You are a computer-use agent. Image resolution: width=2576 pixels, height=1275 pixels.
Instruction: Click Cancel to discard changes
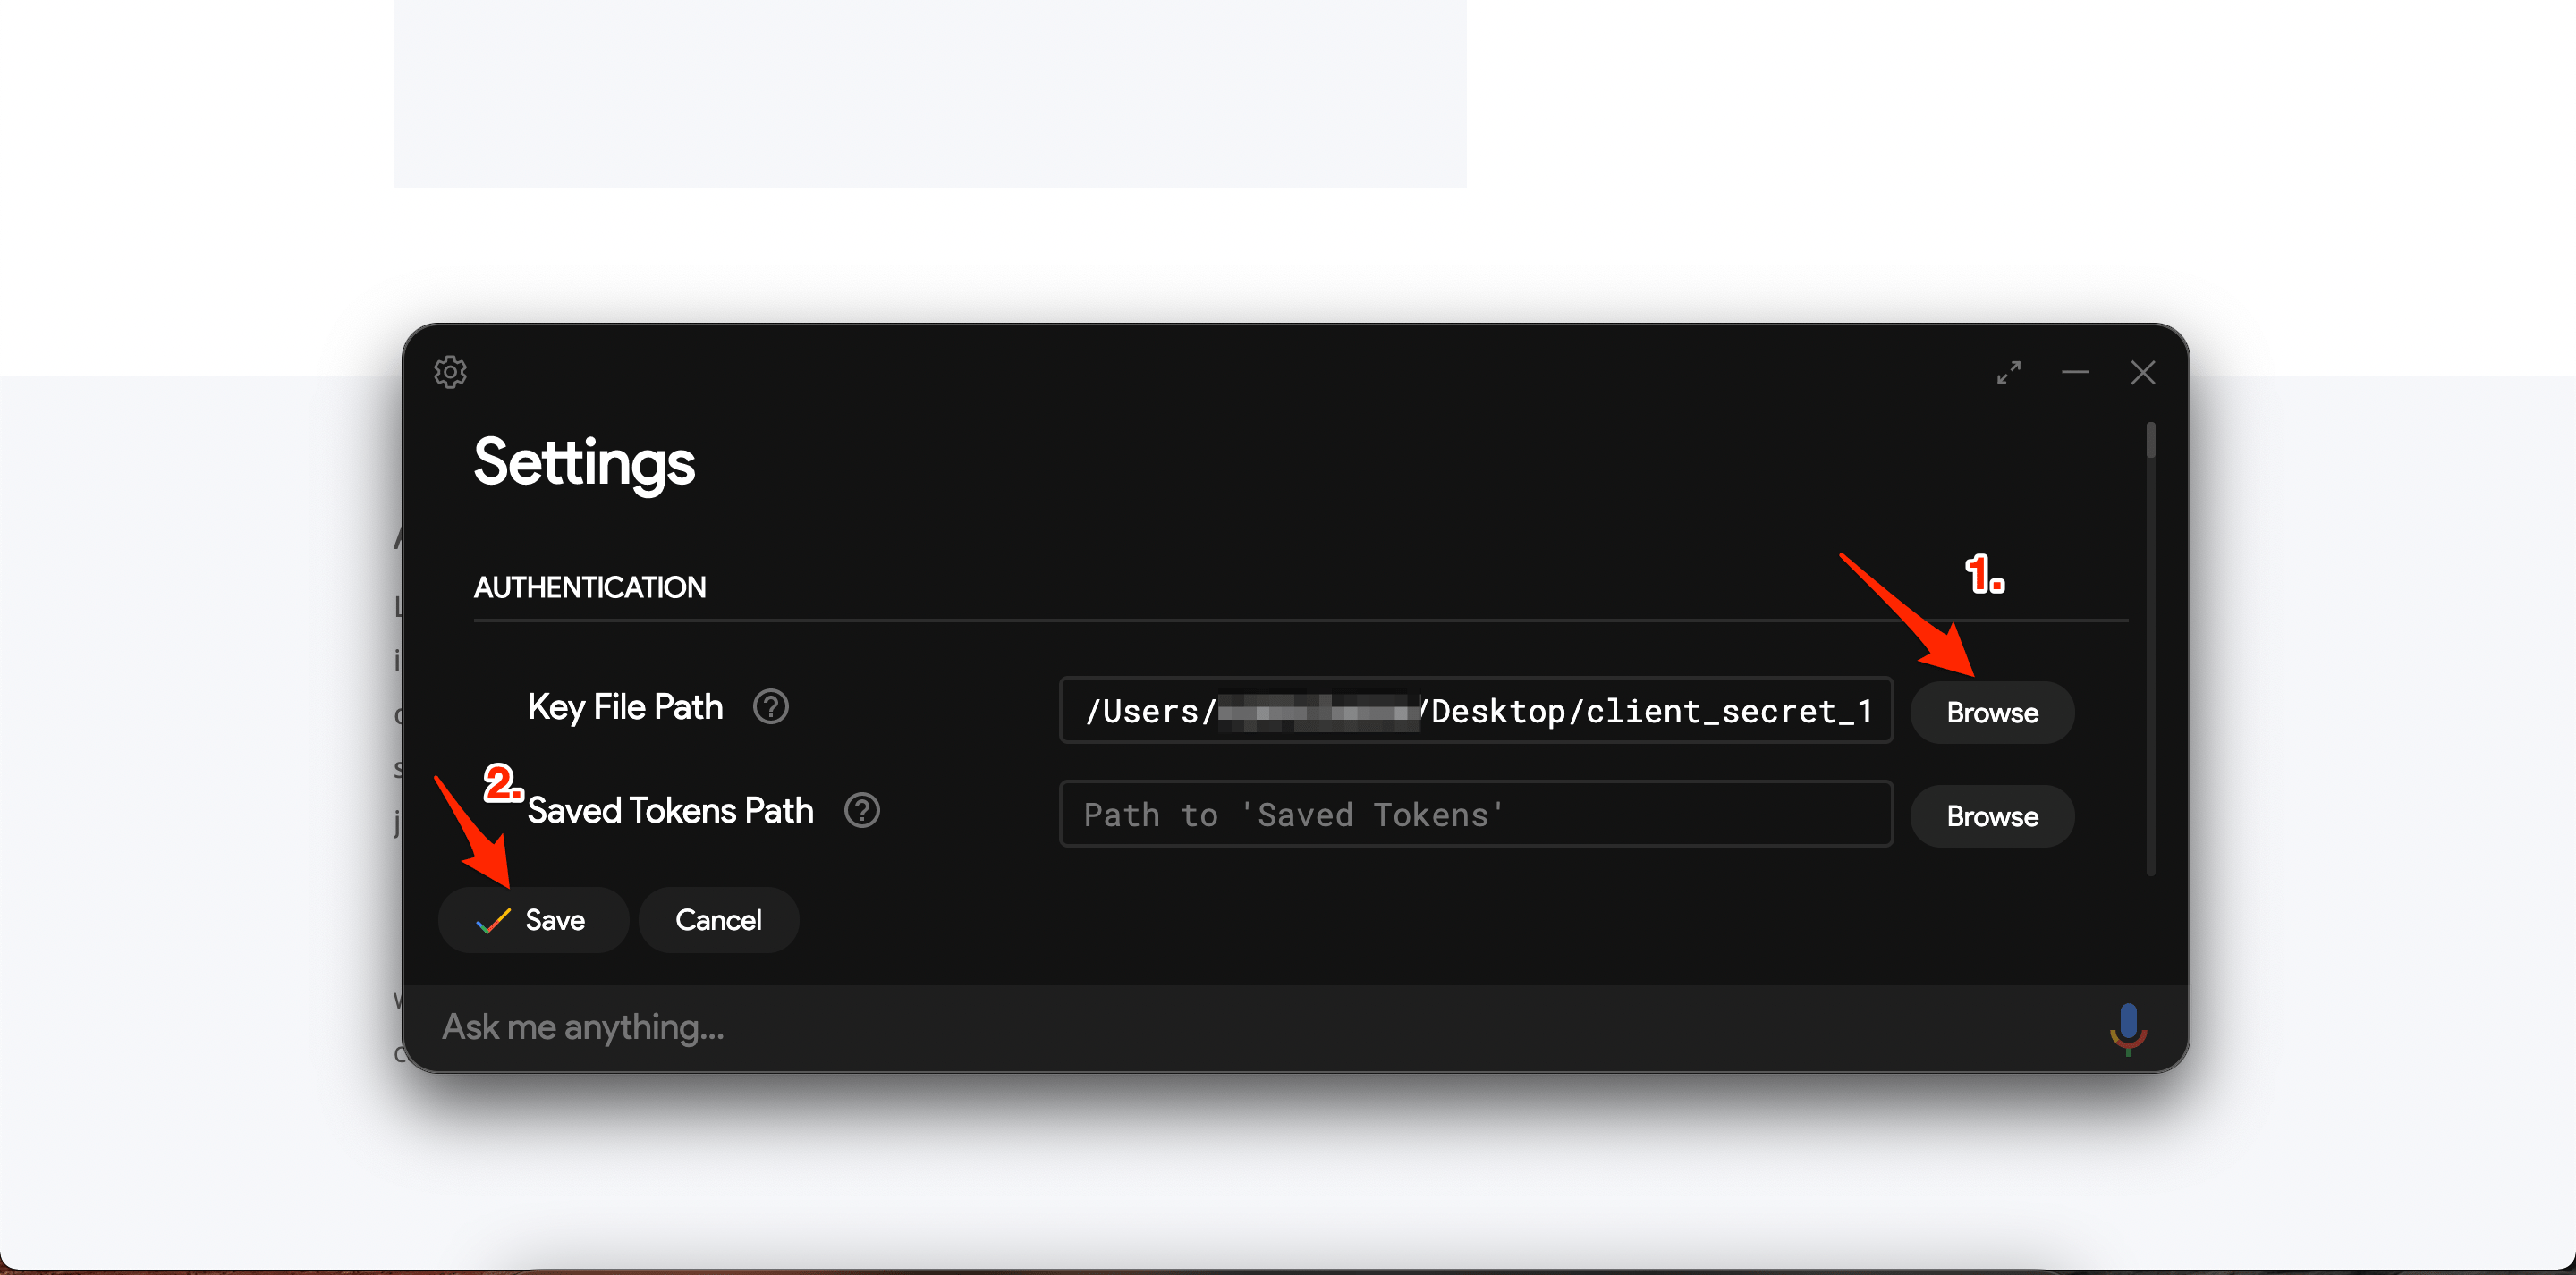point(716,918)
